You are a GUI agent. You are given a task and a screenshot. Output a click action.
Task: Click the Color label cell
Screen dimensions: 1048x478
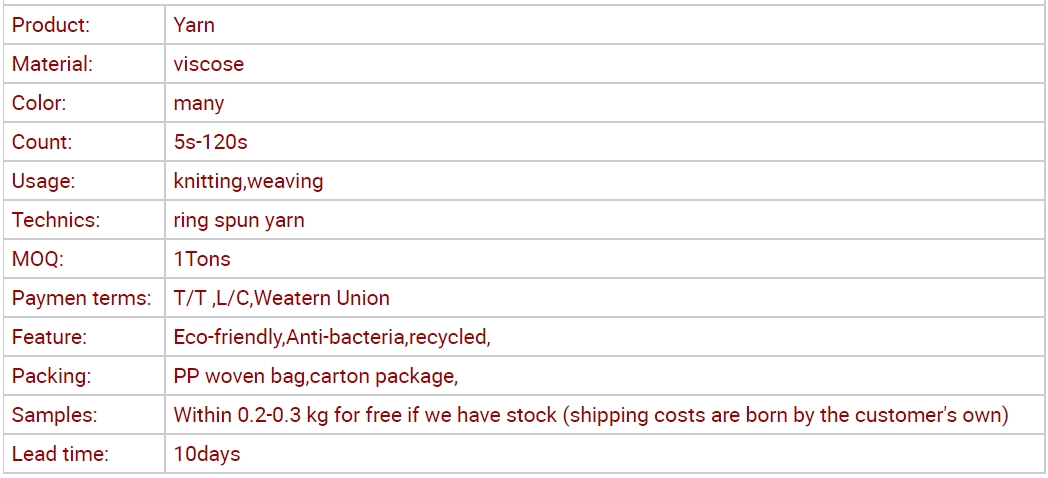[x=84, y=103]
